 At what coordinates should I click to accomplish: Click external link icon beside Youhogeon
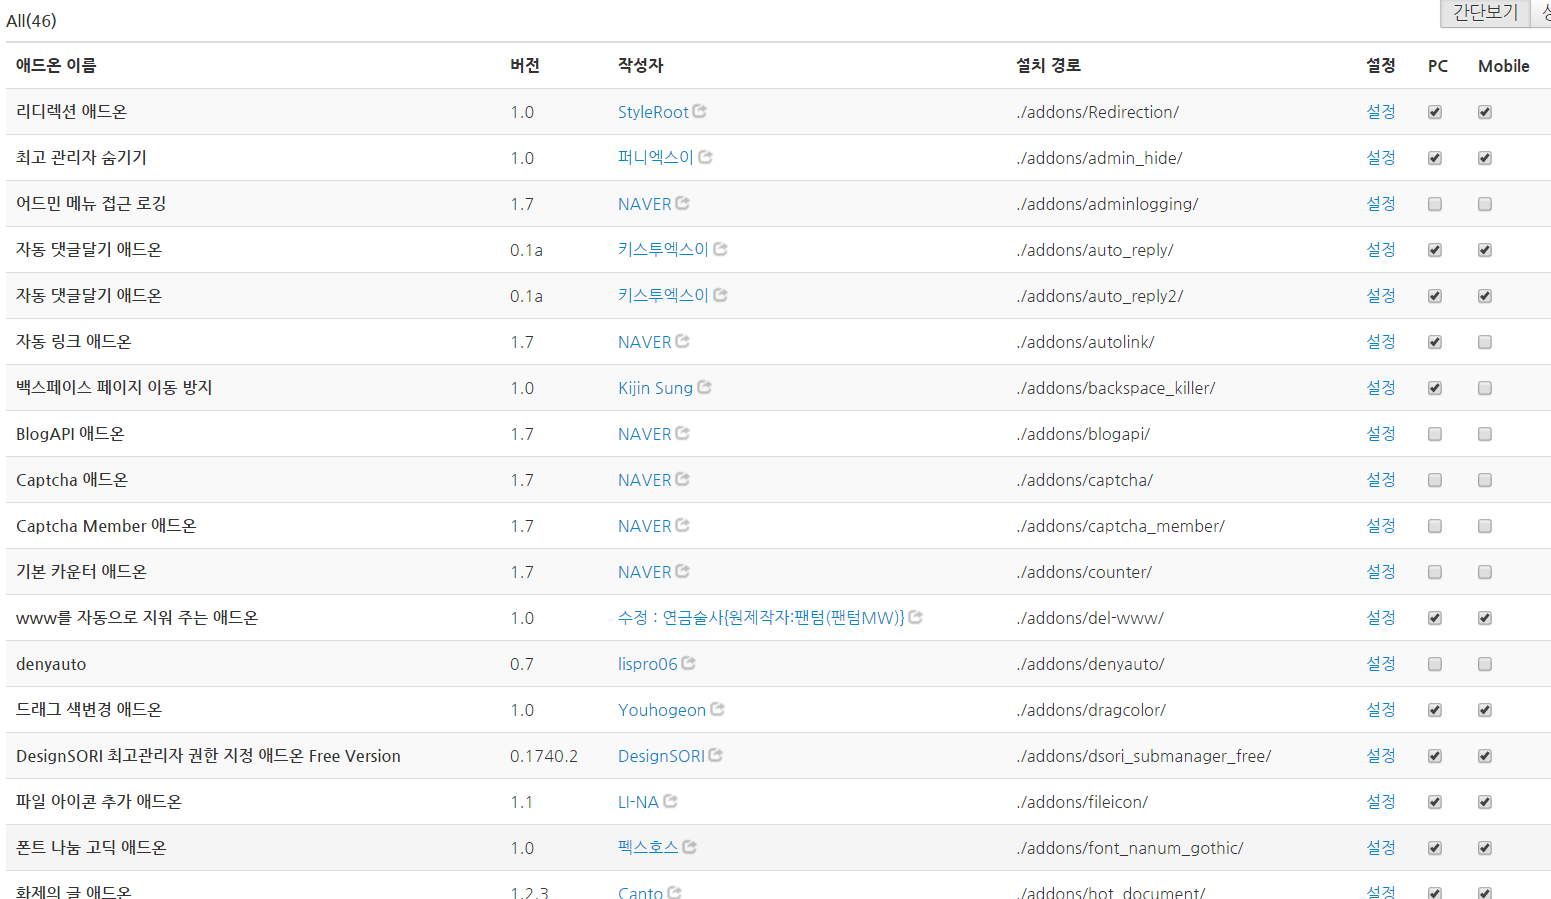click(717, 709)
